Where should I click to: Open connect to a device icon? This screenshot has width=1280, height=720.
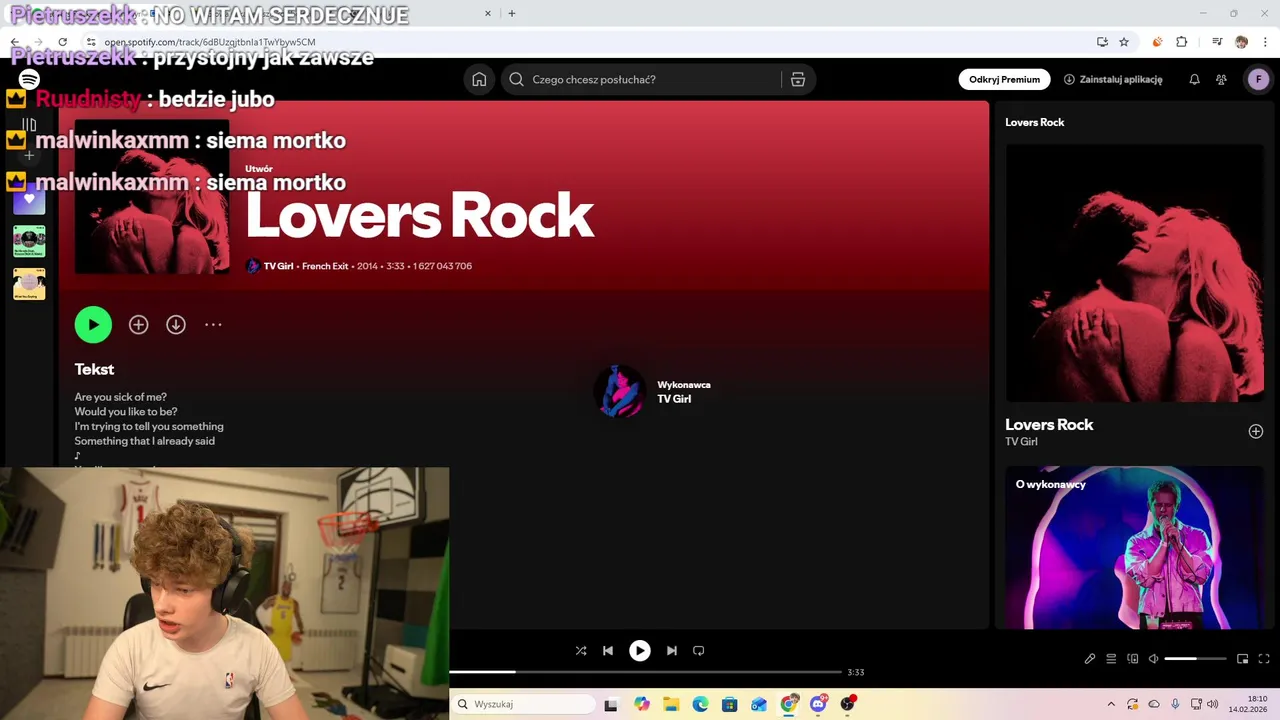(x=1133, y=659)
